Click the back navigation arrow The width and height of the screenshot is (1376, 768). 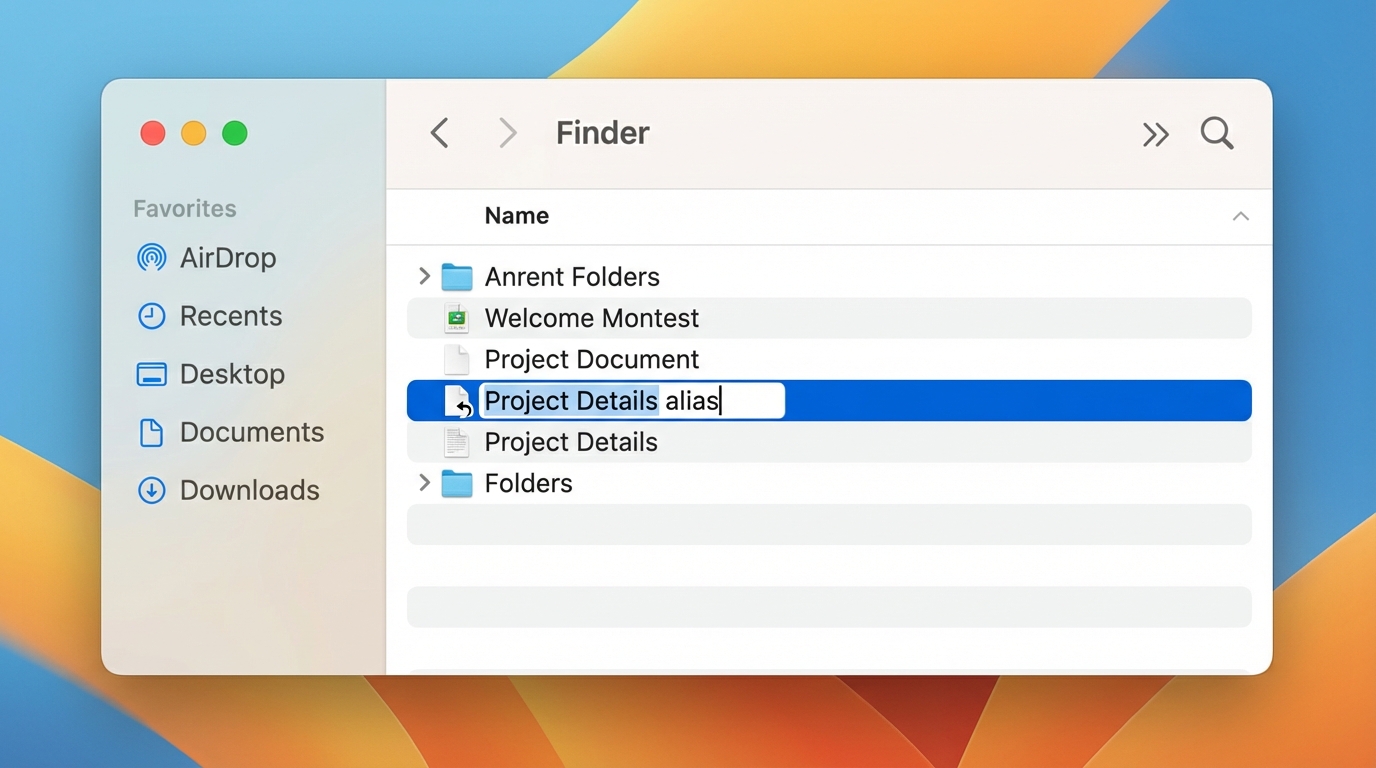pyautogui.click(x=440, y=133)
